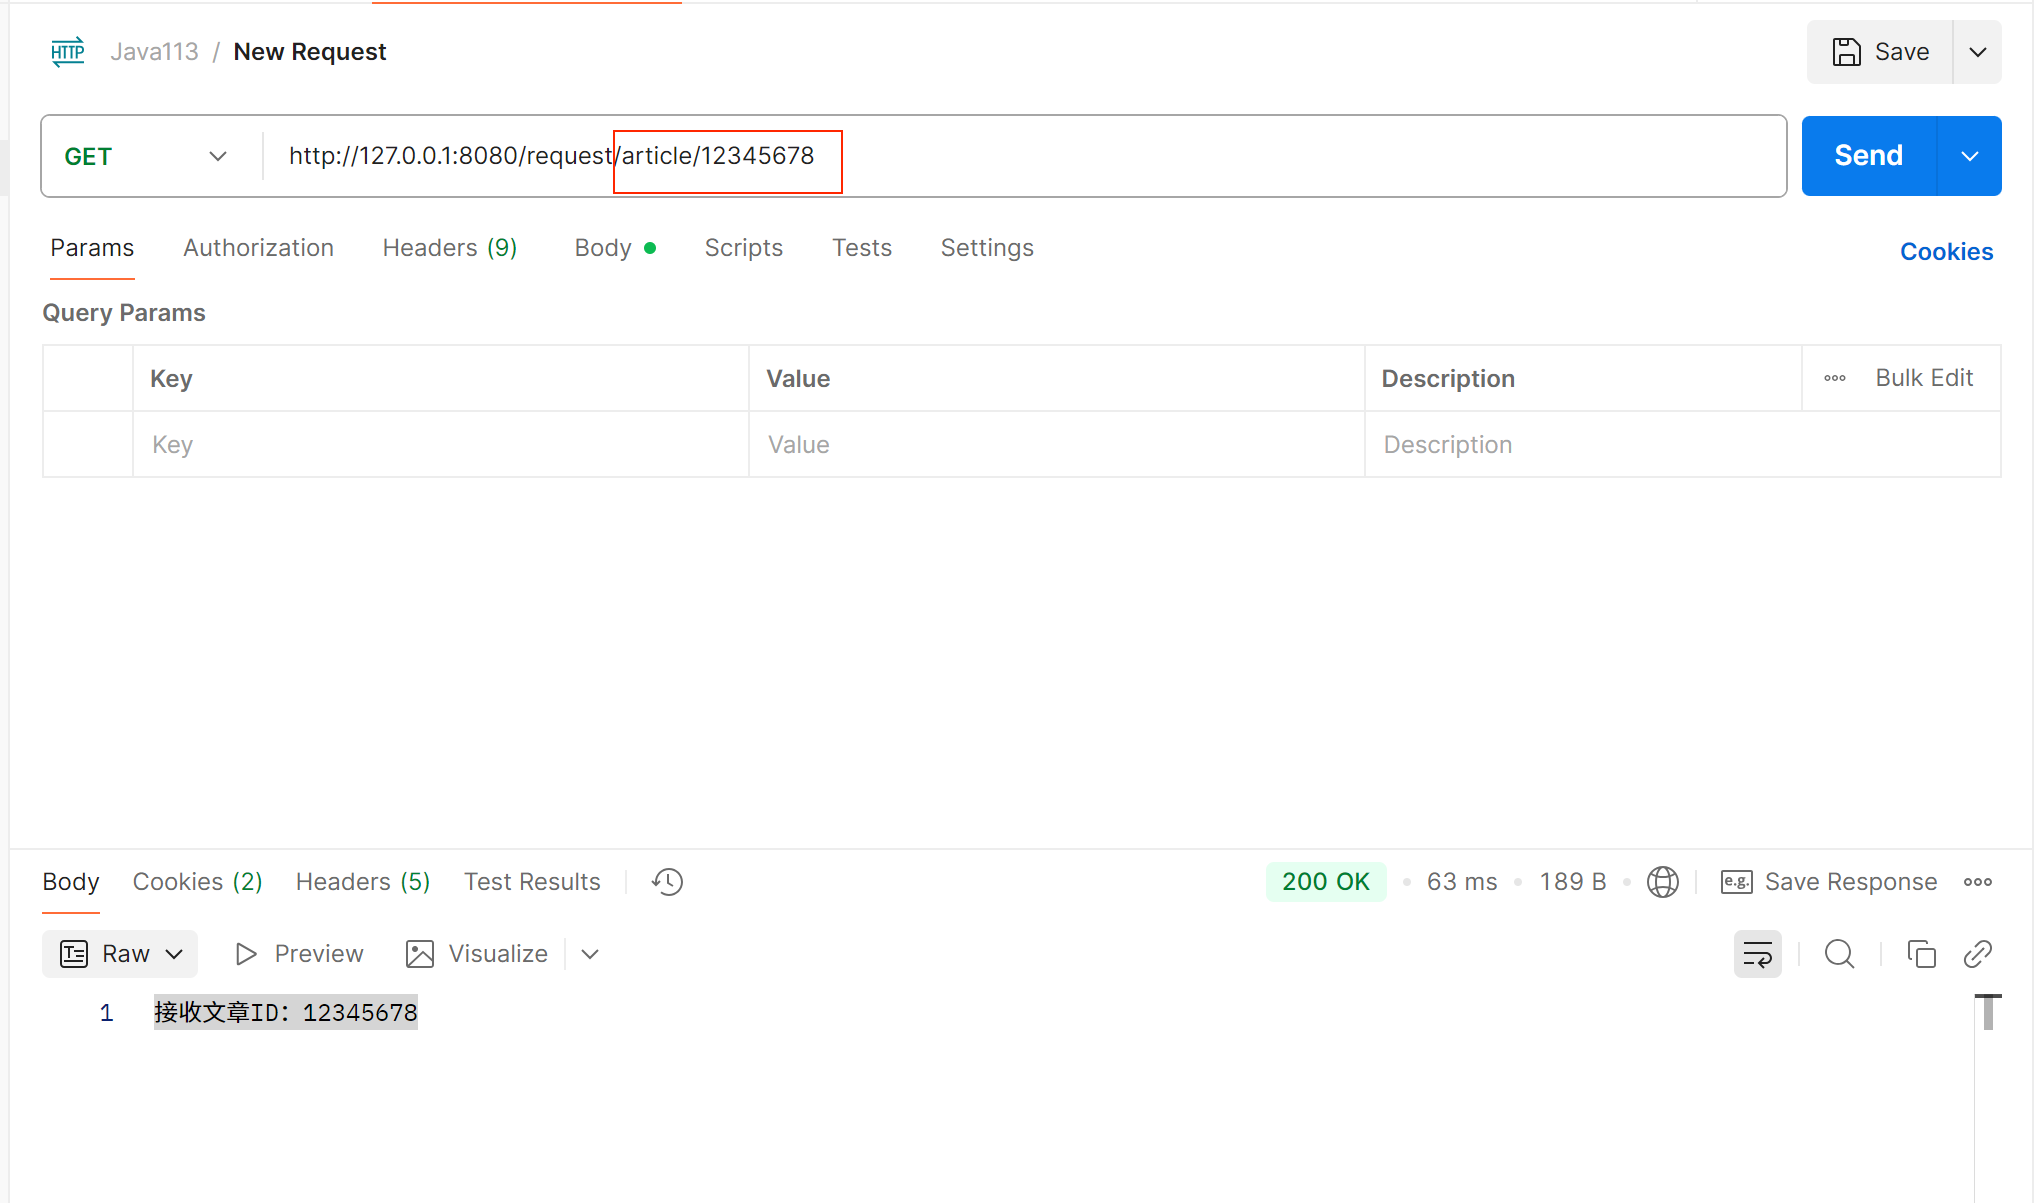Screen dimensions: 2041x1203
Task: Switch to the Authorization tab
Action: click(258, 248)
